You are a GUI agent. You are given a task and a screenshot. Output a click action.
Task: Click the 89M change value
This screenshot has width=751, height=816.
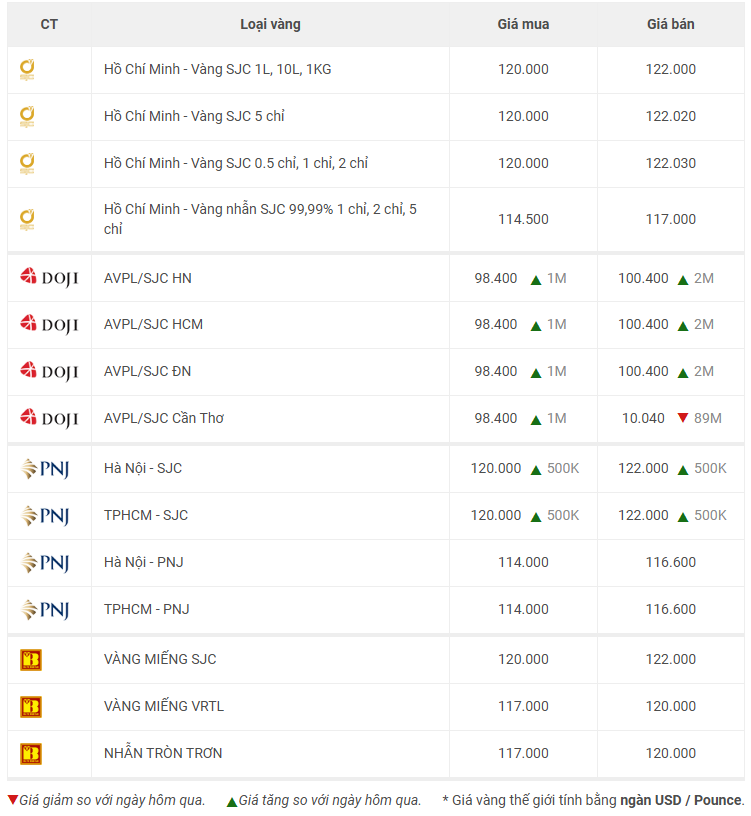coord(708,418)
